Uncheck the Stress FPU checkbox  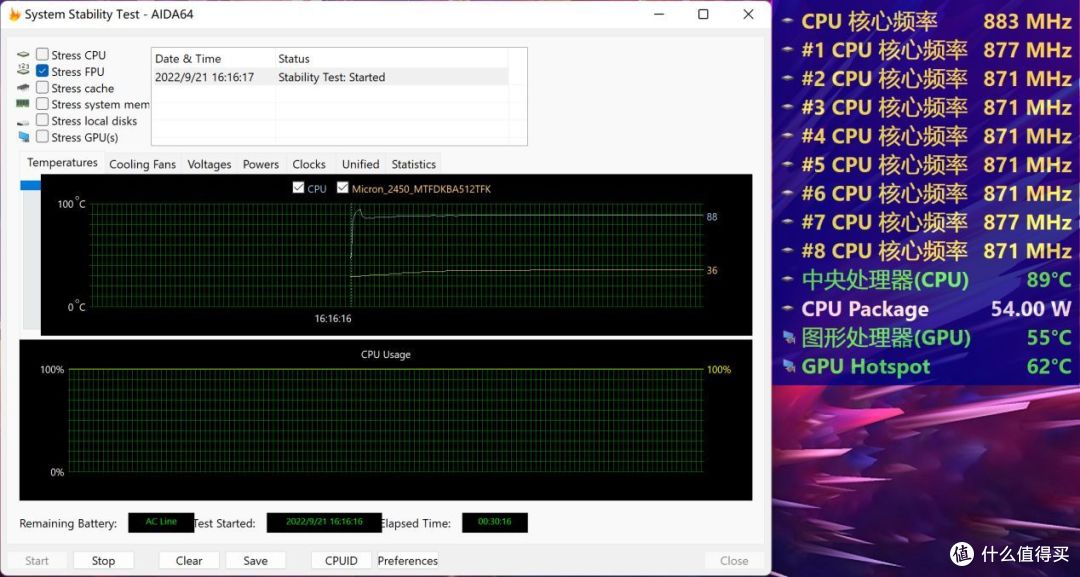[x=42, y=71]
